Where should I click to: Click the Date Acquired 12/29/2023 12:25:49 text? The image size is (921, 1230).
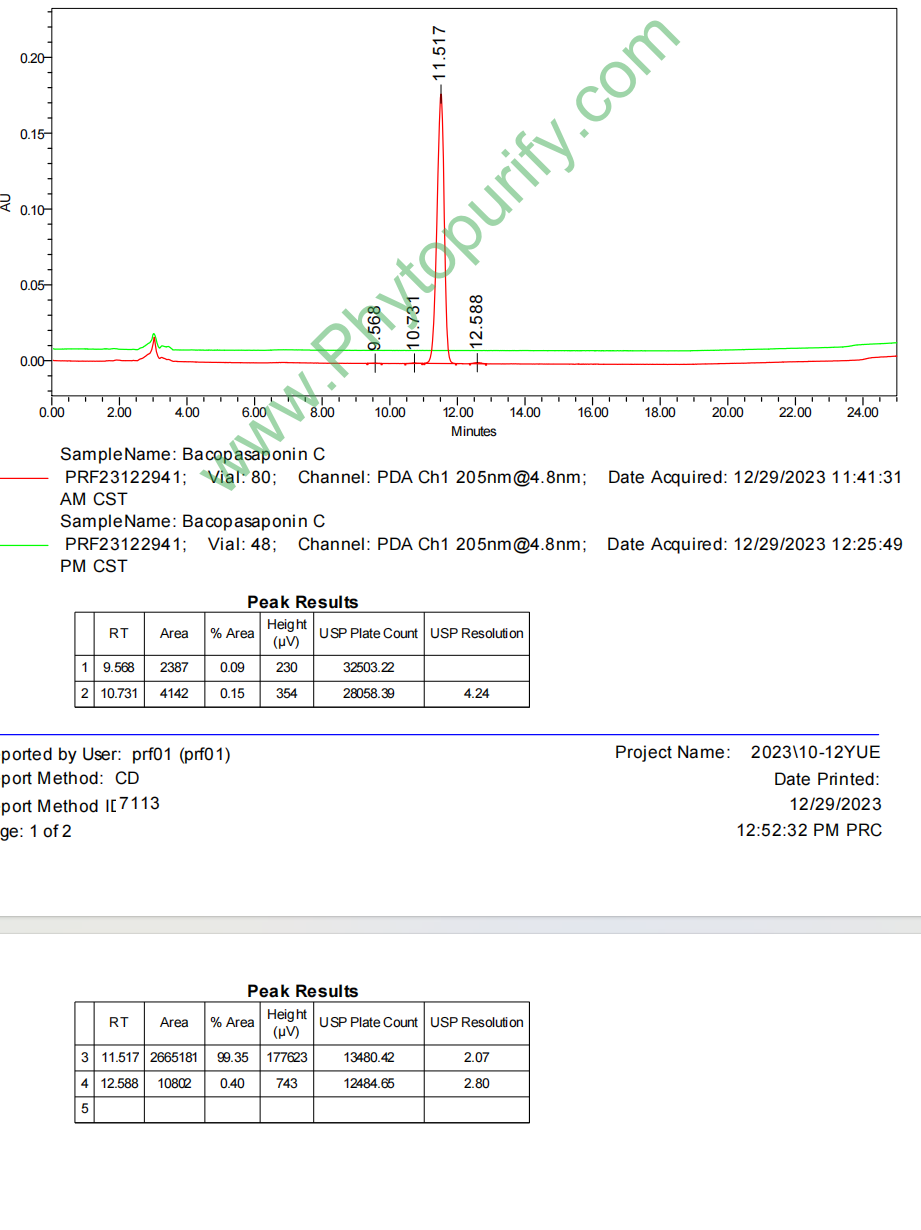(x=755, y=545)
